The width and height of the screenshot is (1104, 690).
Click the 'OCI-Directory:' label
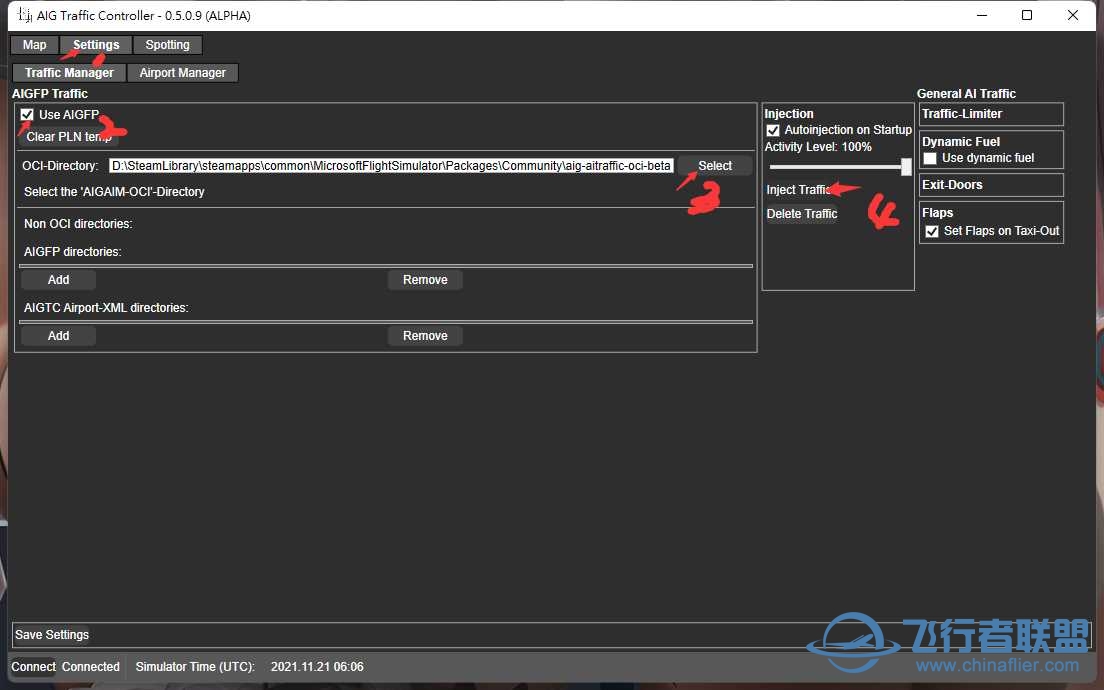pyautogui.click(x=61, y=166)
